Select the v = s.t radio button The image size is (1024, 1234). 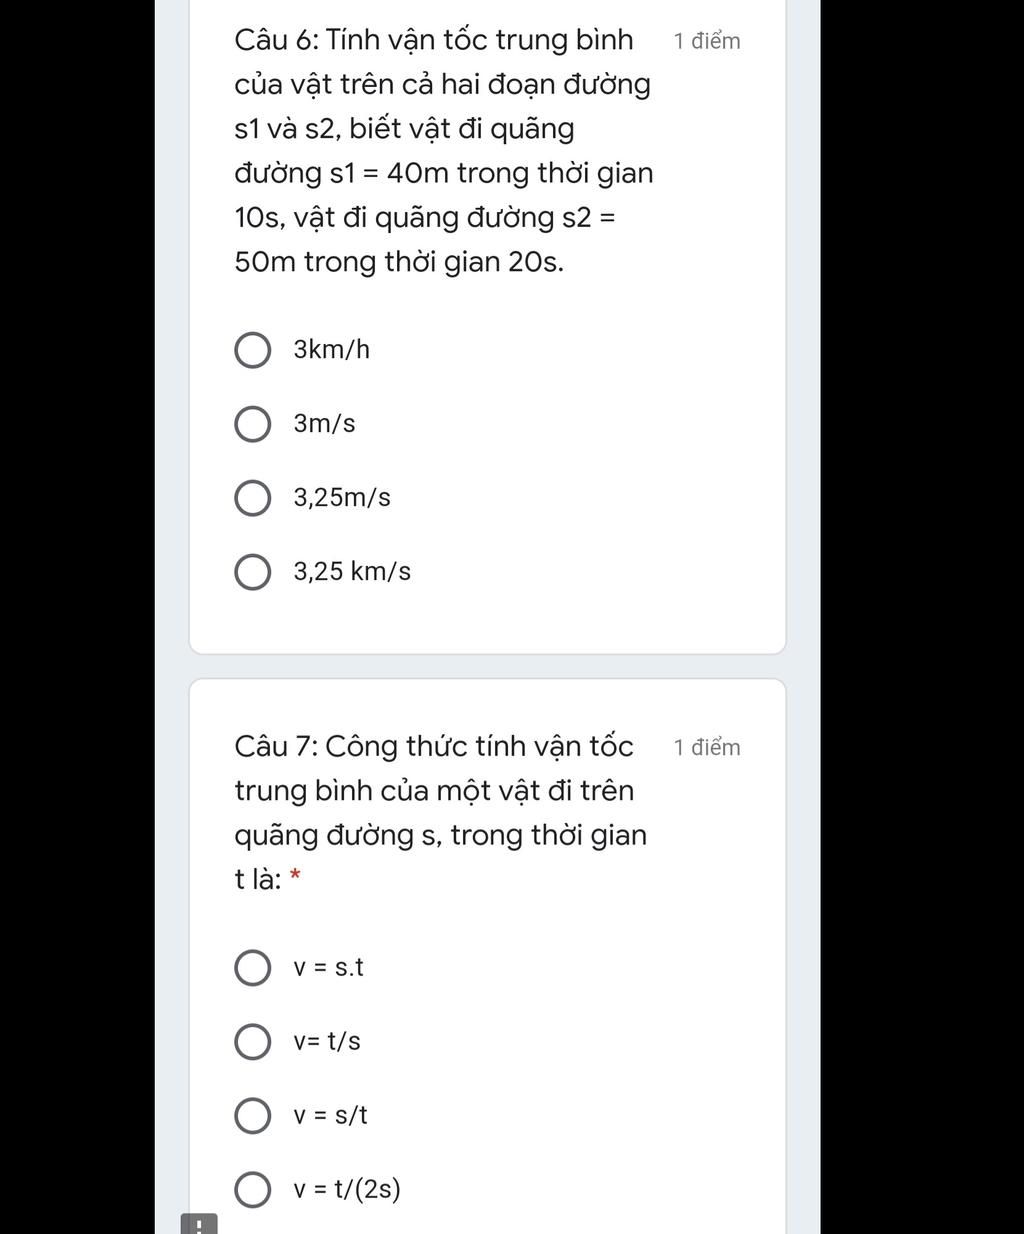(252, 968)
